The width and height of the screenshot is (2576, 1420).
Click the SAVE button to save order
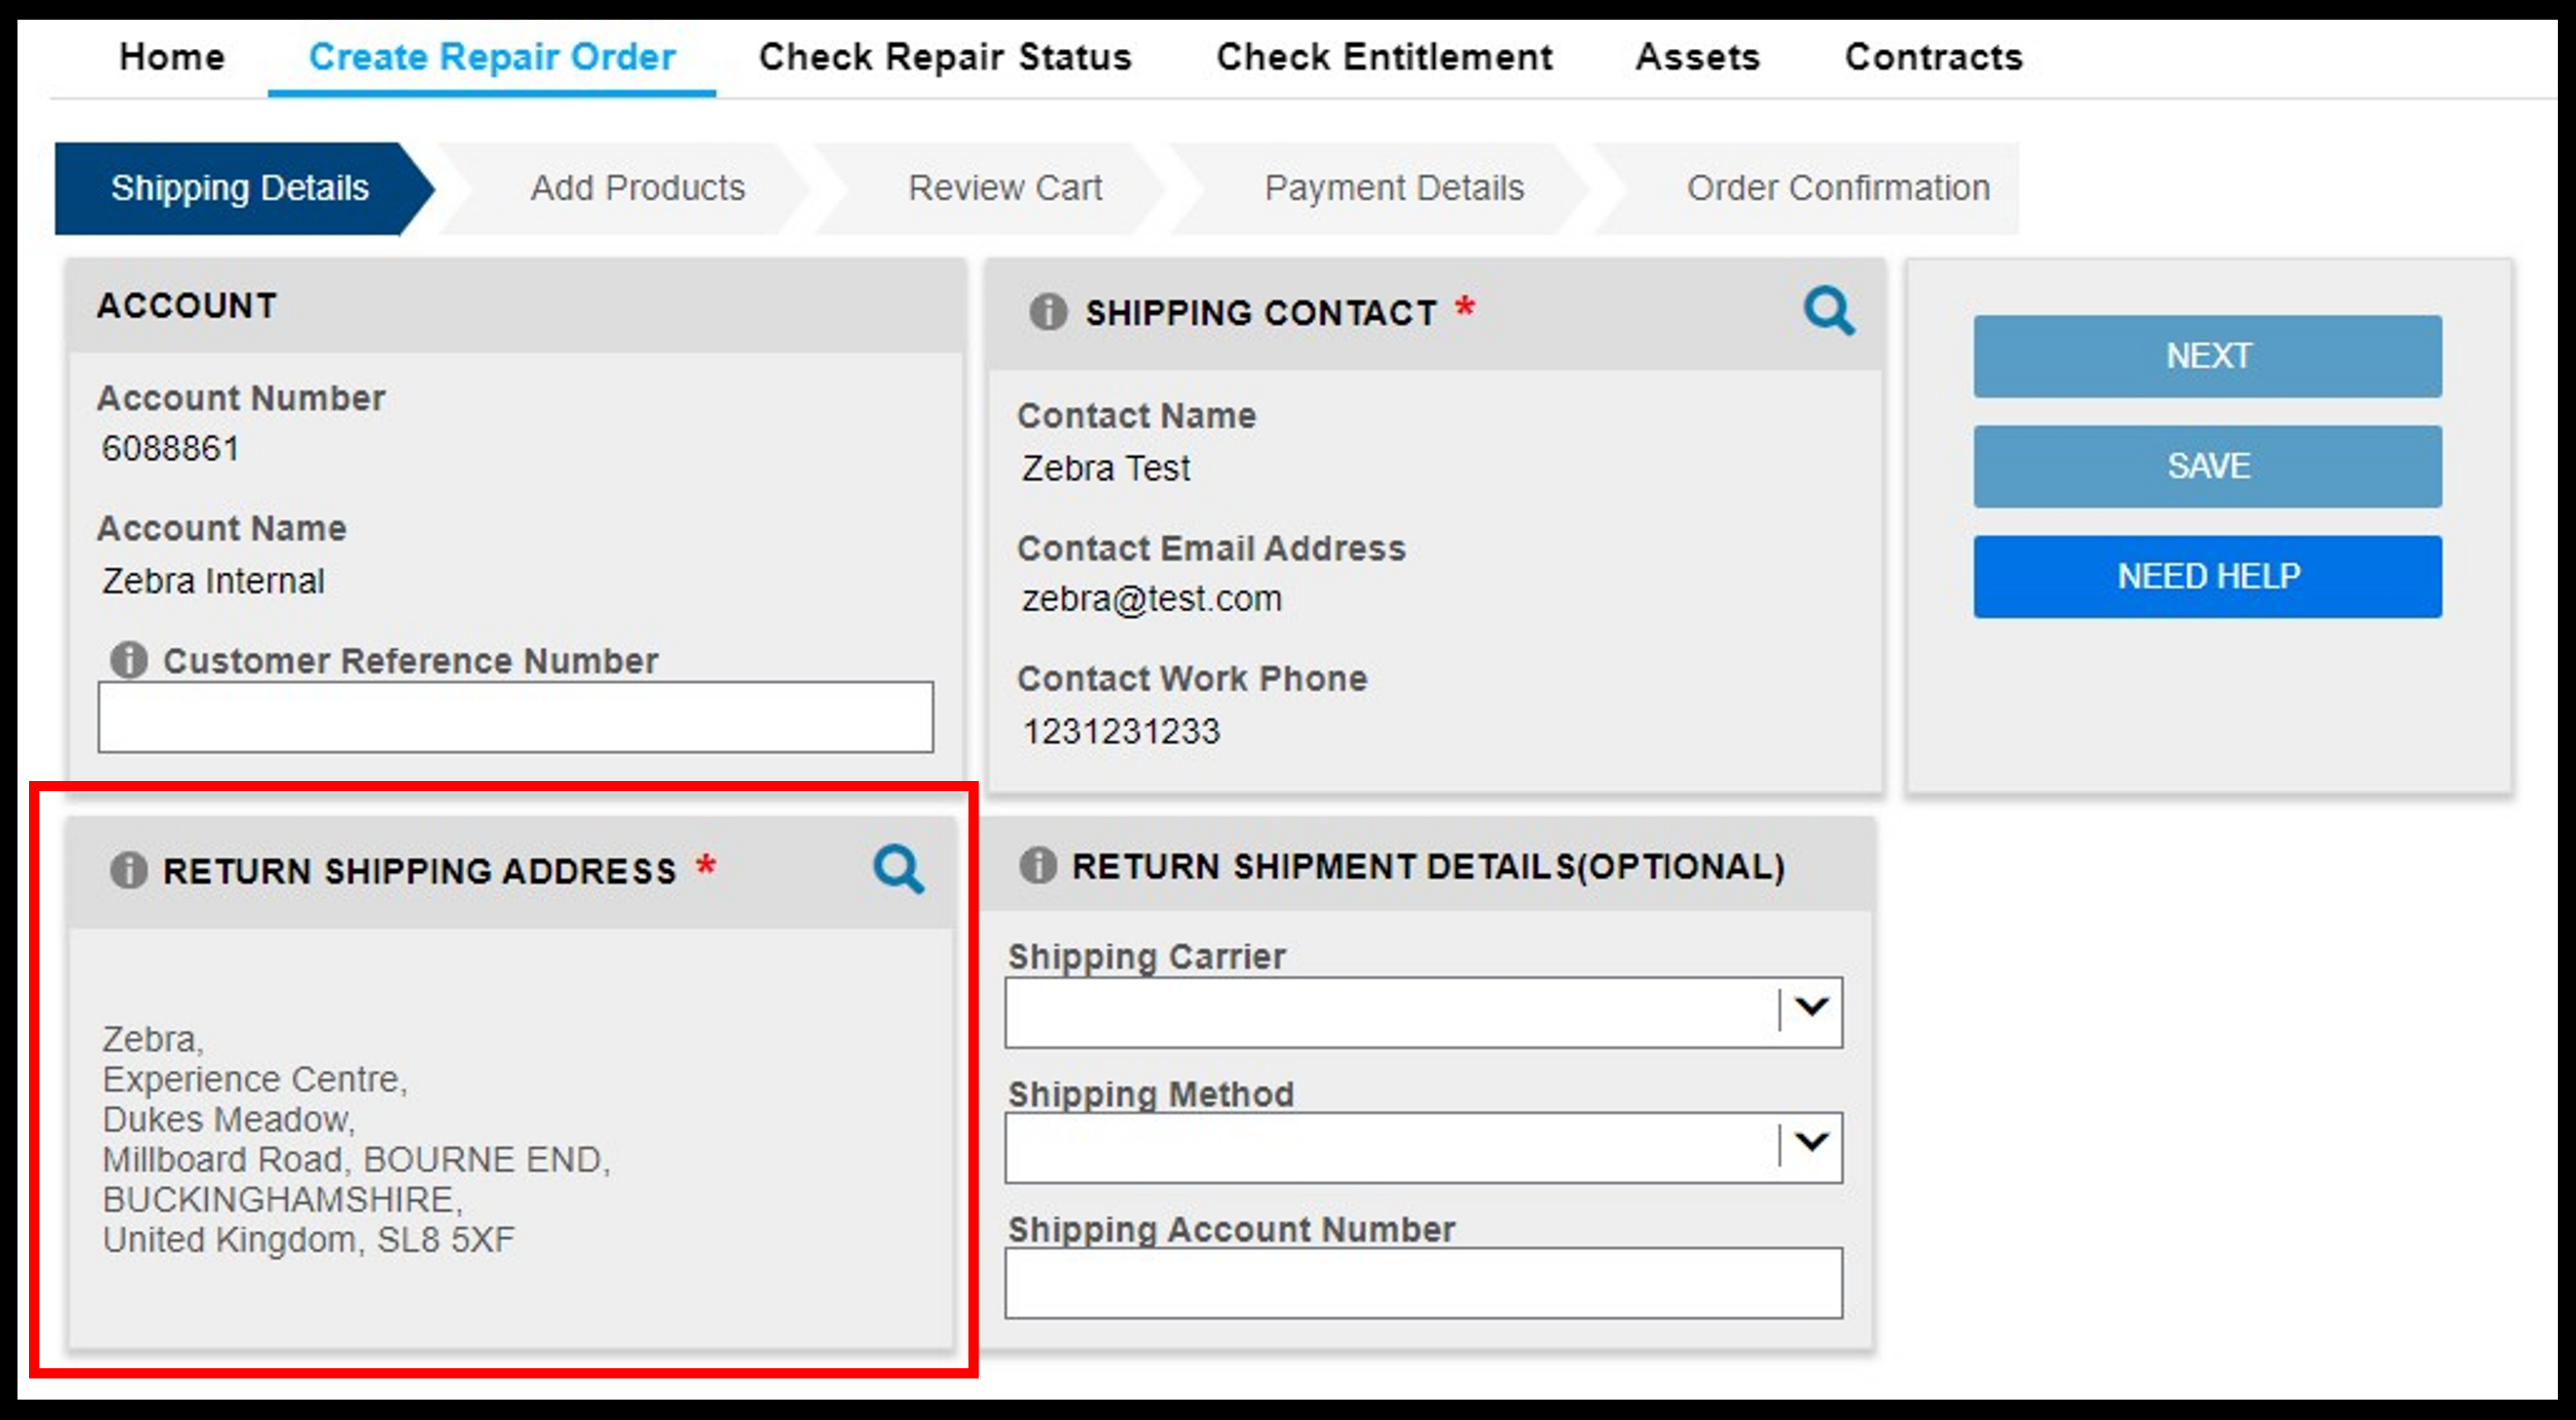[2207, 465]
